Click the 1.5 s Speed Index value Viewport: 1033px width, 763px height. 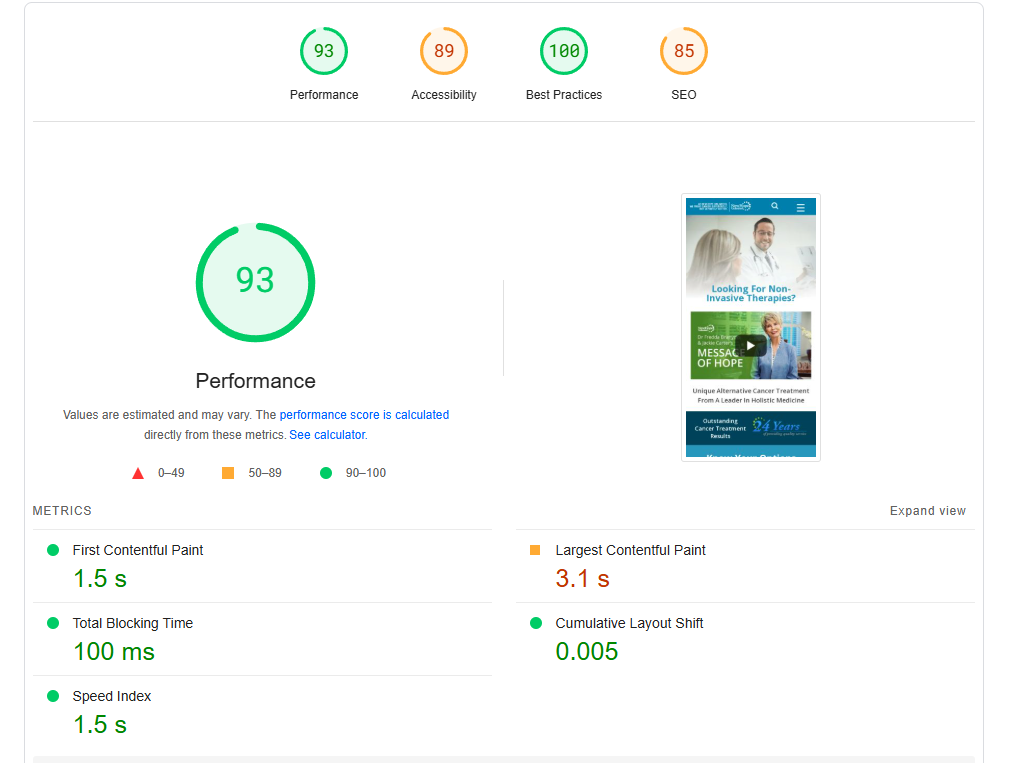click(x=100, y=725)
